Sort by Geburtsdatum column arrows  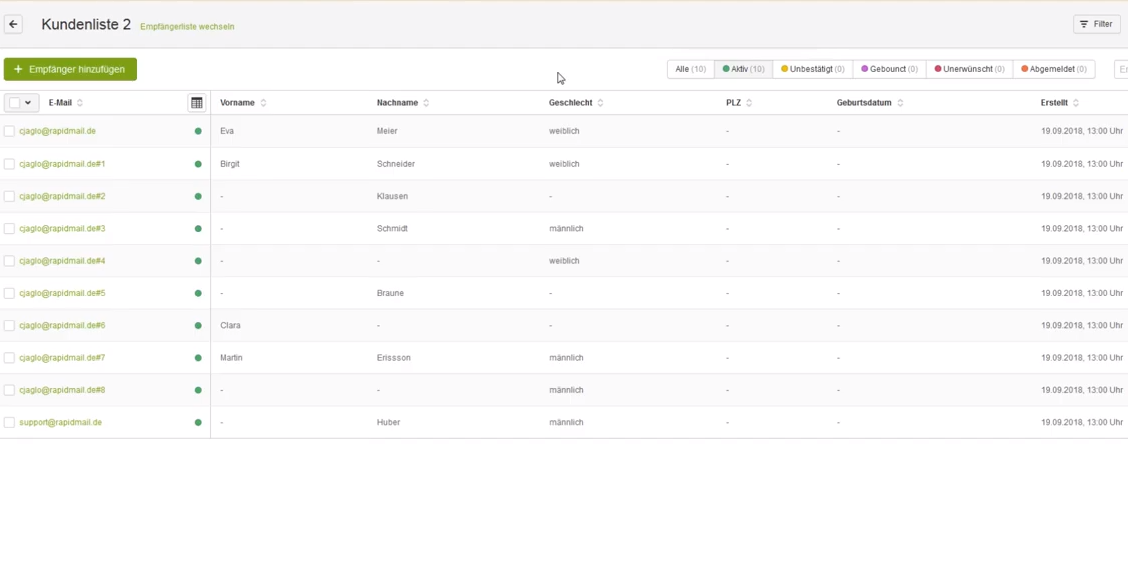tap(900, 103)
